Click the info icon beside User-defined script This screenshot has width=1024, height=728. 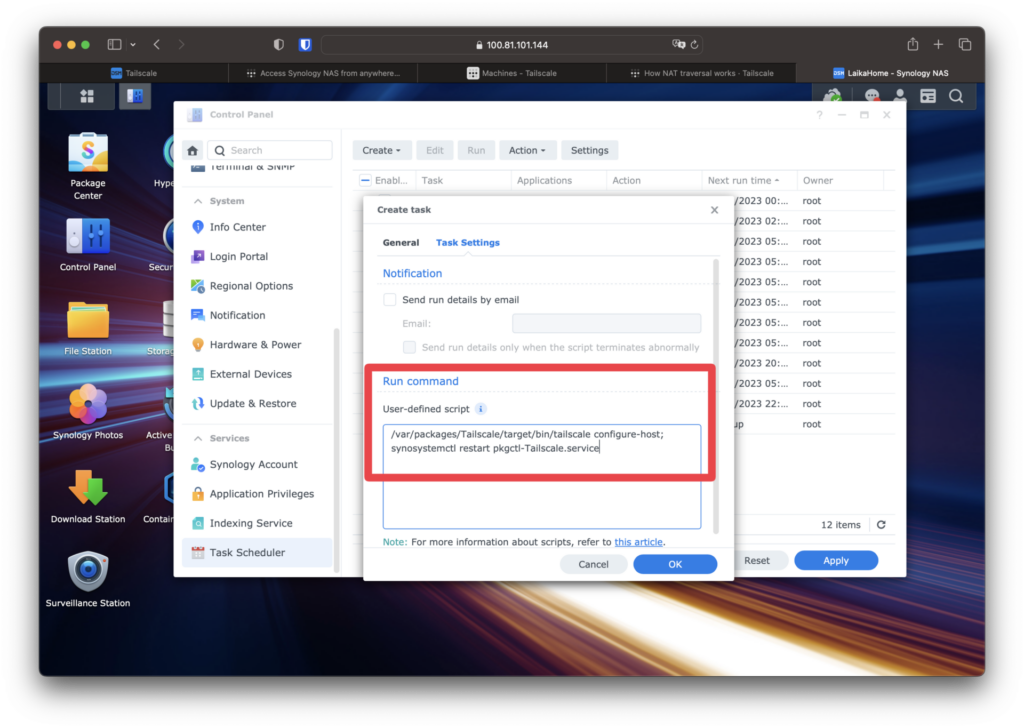(x=481, y=409)
